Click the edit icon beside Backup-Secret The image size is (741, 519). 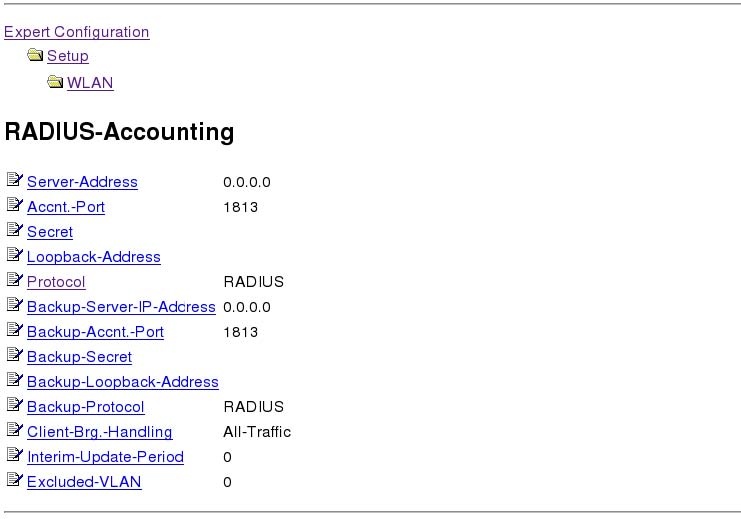coord(15,355)
